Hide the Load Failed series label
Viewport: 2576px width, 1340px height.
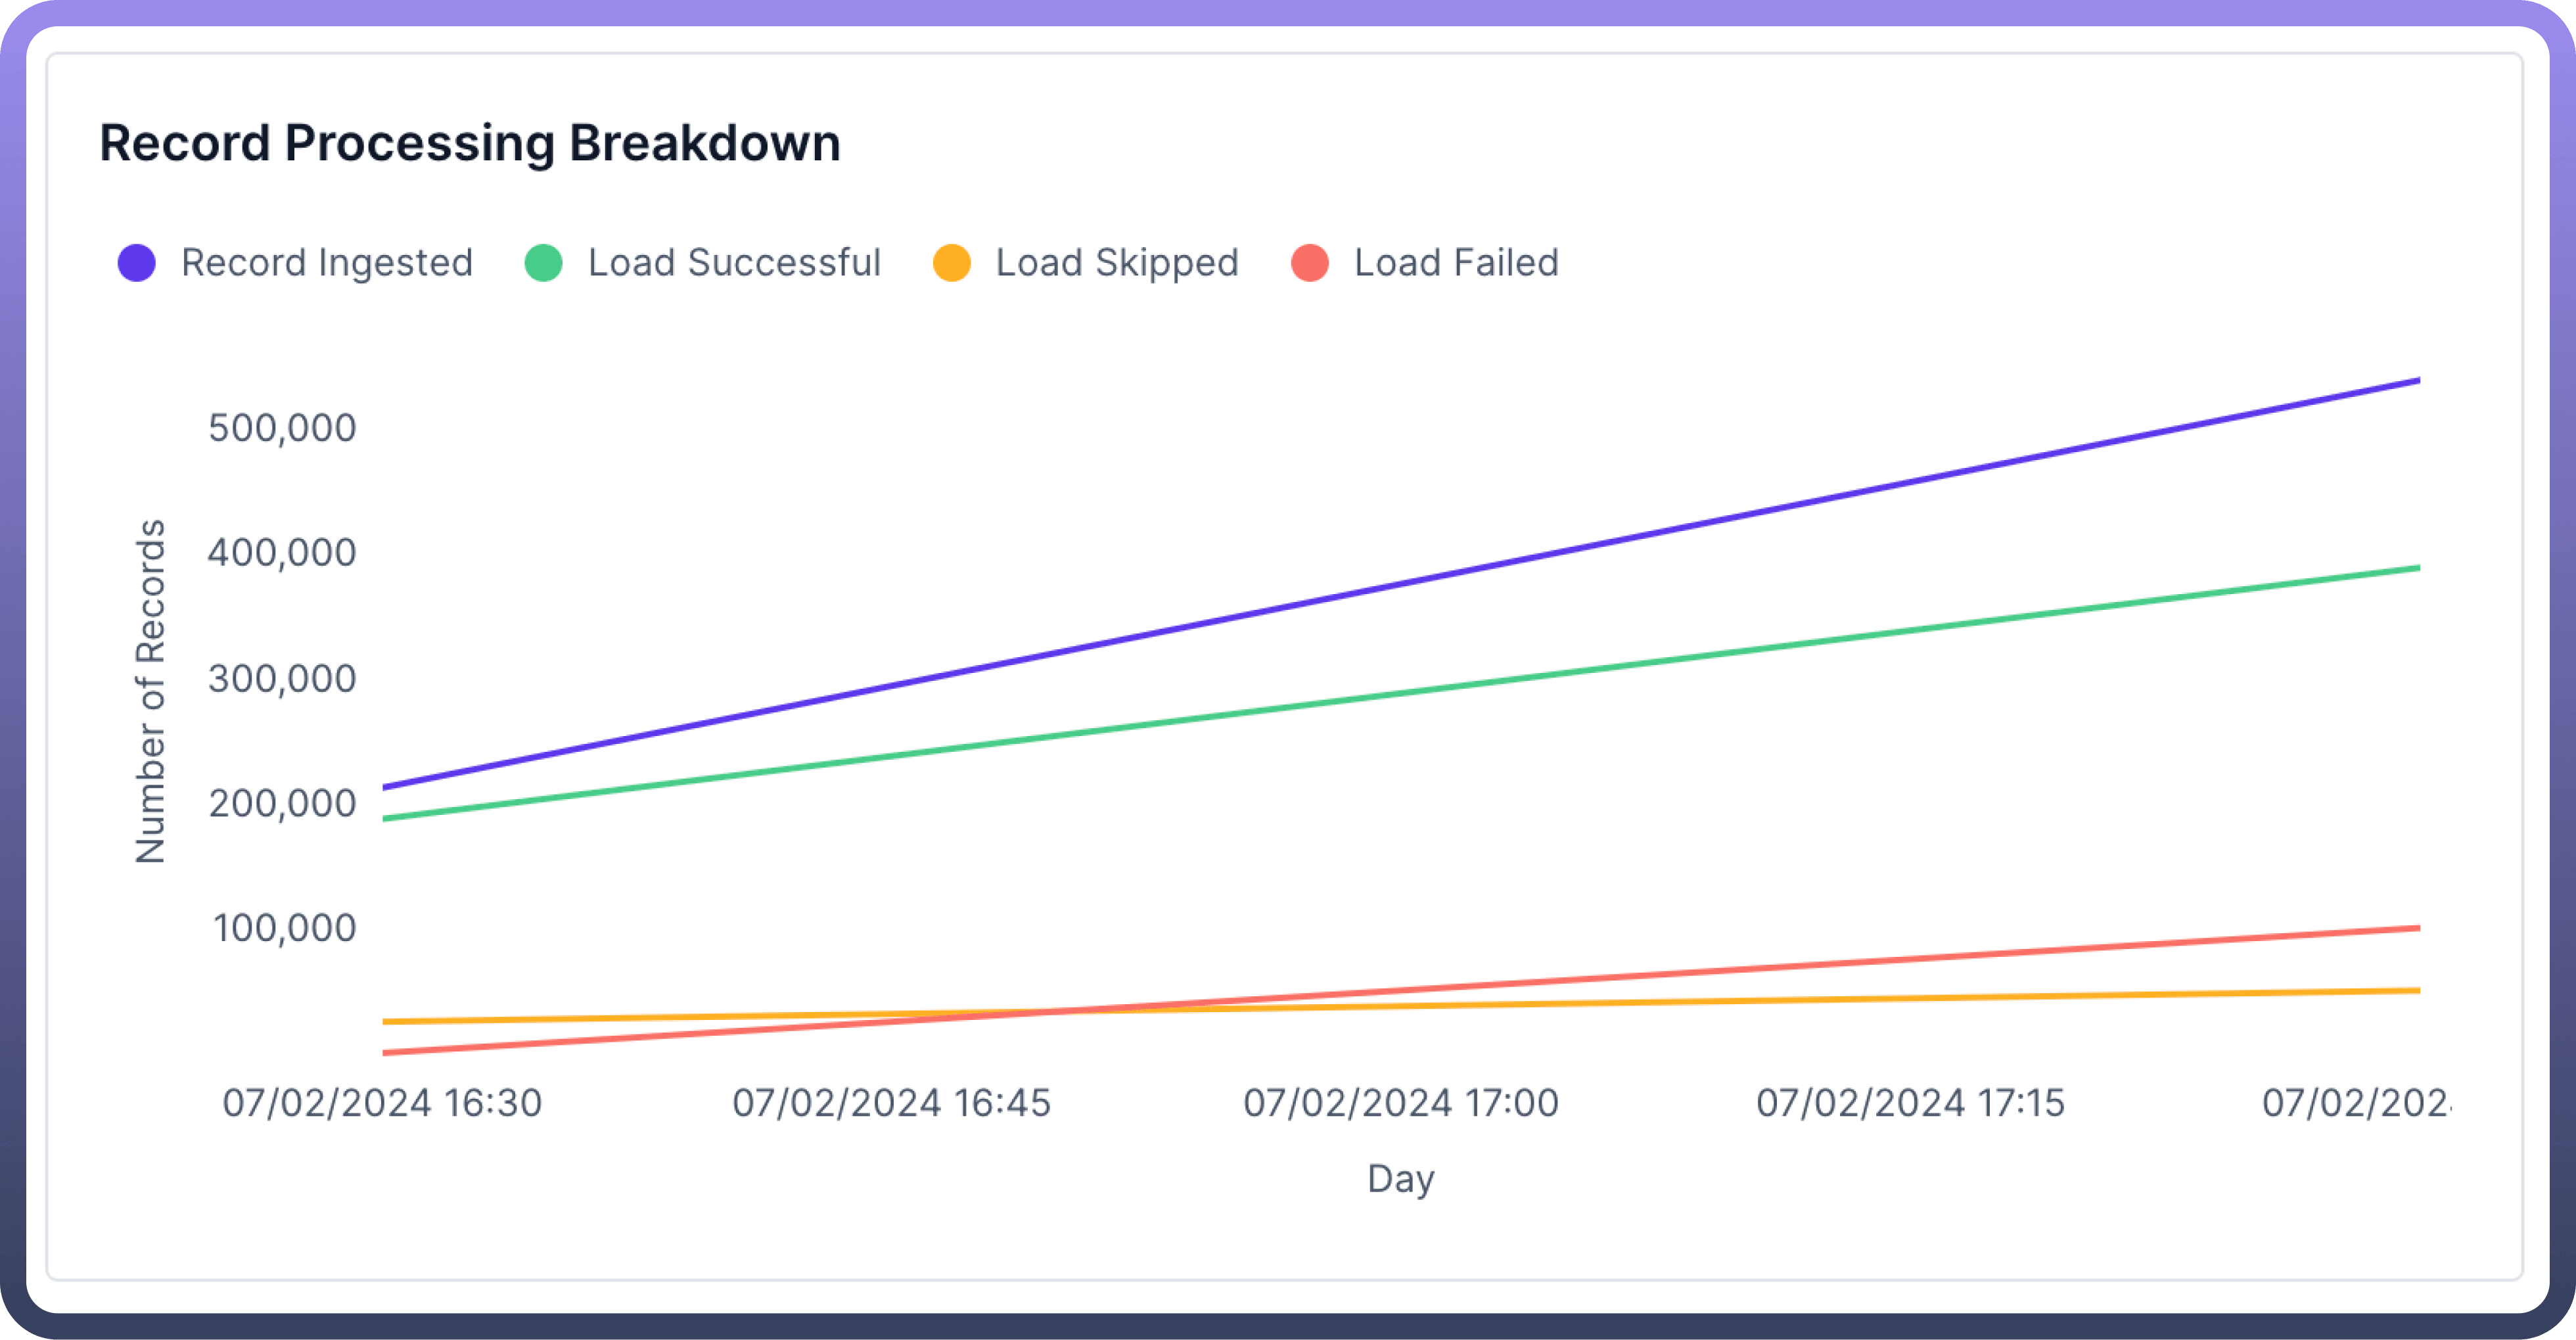1456,263
